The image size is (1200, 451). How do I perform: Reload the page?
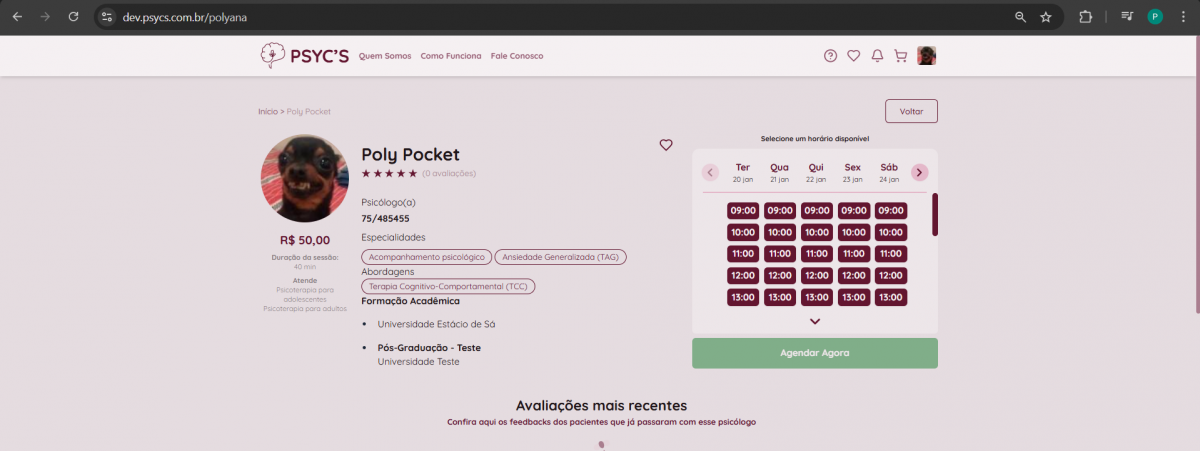[73, 17]
